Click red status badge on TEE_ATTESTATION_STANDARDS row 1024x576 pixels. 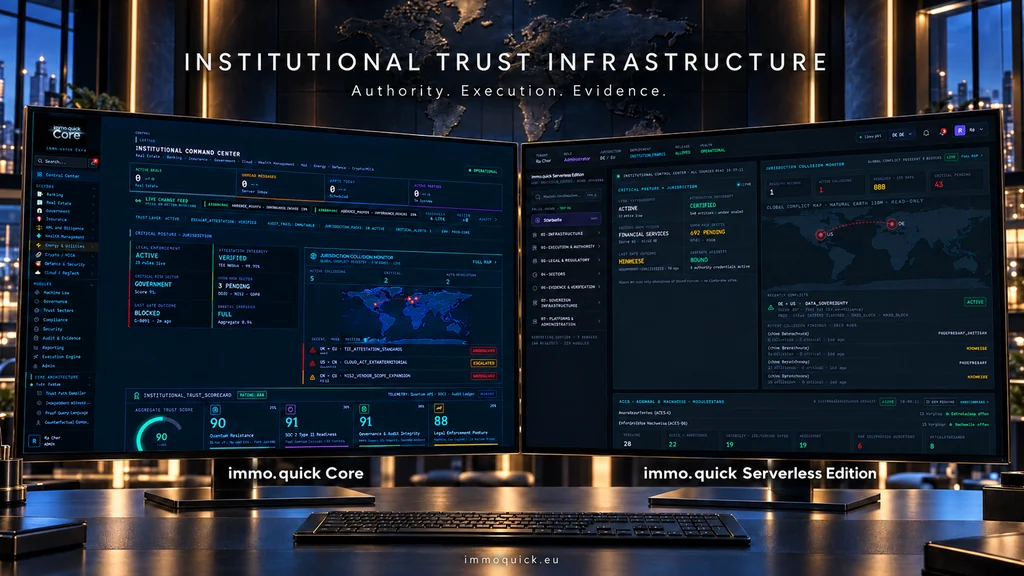[484, 351]
